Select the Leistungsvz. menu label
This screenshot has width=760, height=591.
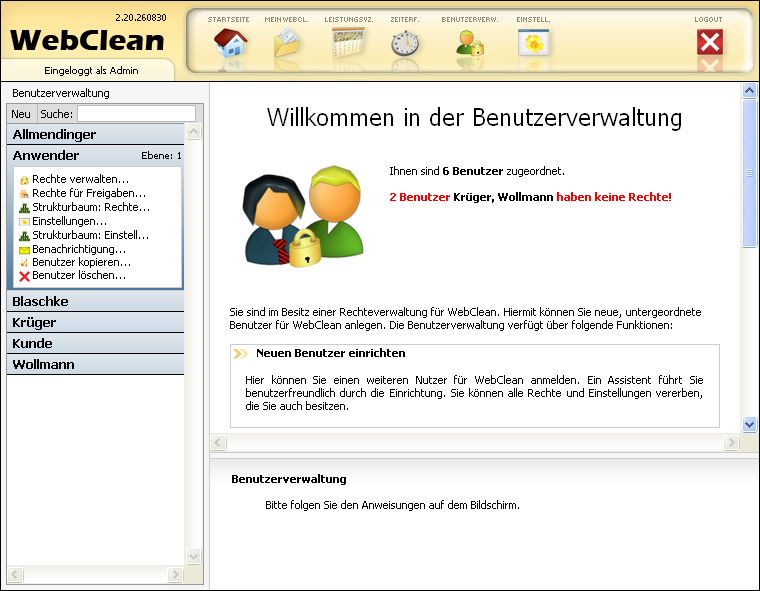coord(349,19)
